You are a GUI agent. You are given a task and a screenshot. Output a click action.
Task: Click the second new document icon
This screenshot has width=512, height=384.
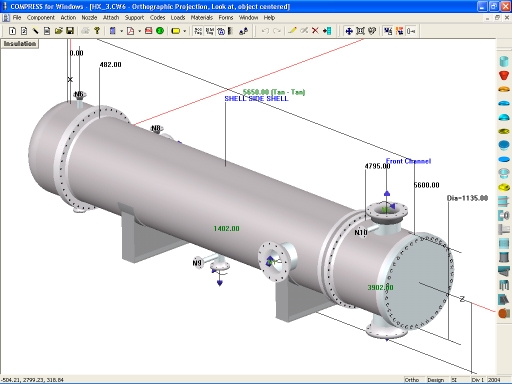tap(24, 31)
